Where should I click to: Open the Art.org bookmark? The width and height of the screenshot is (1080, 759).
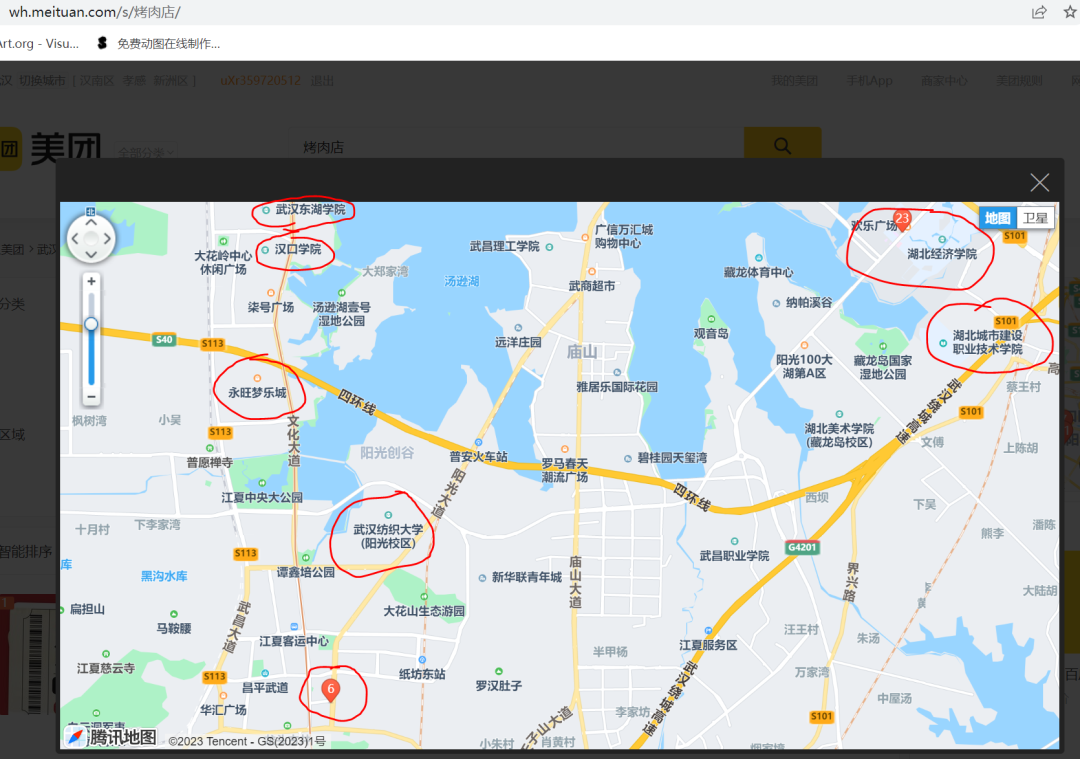(39, 43)
